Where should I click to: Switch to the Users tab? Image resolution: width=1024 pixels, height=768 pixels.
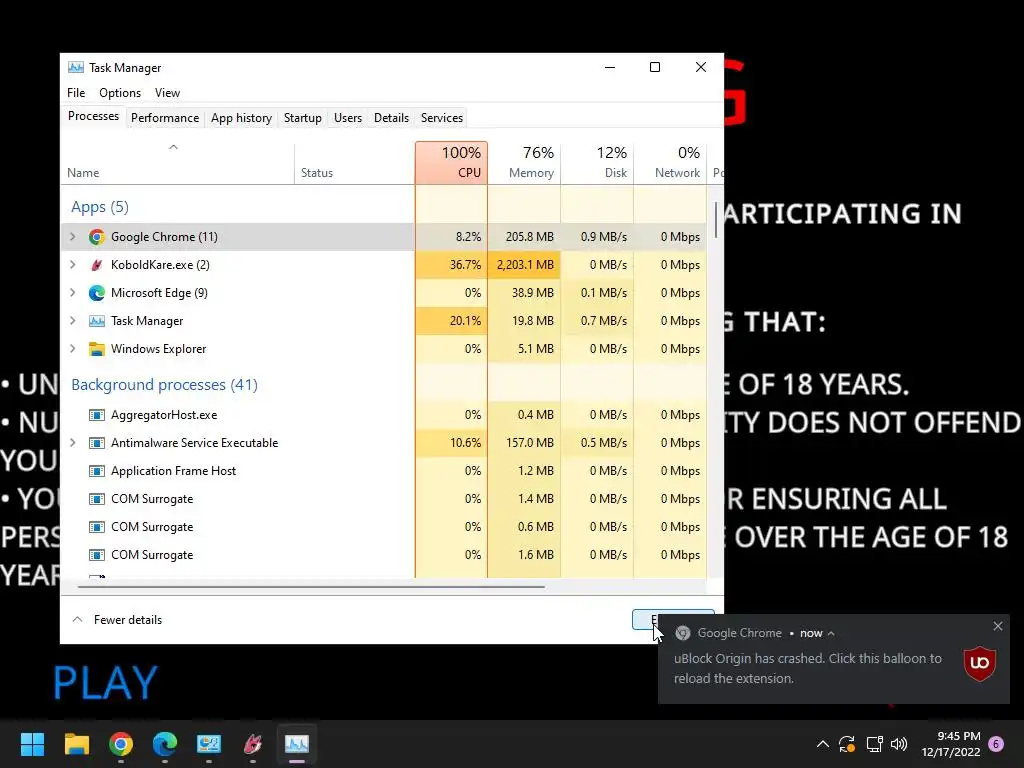[347, 118]
